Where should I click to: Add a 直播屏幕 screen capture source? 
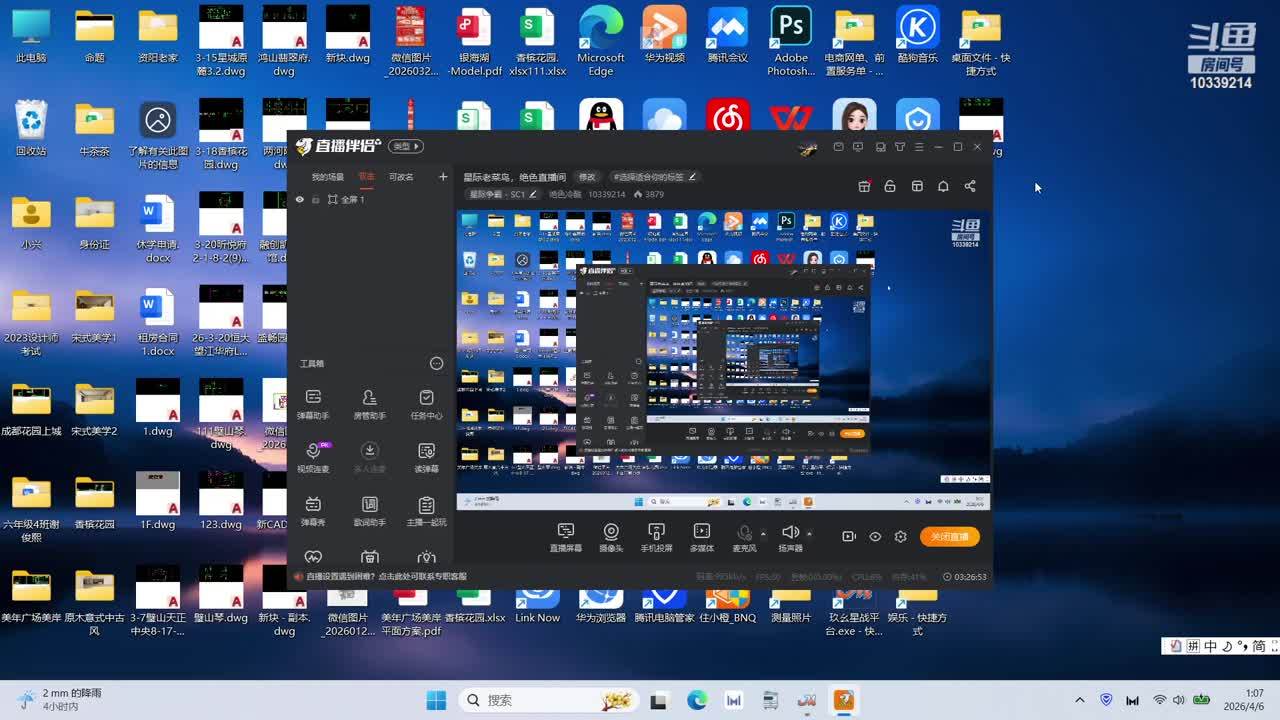tap(565, 536)
